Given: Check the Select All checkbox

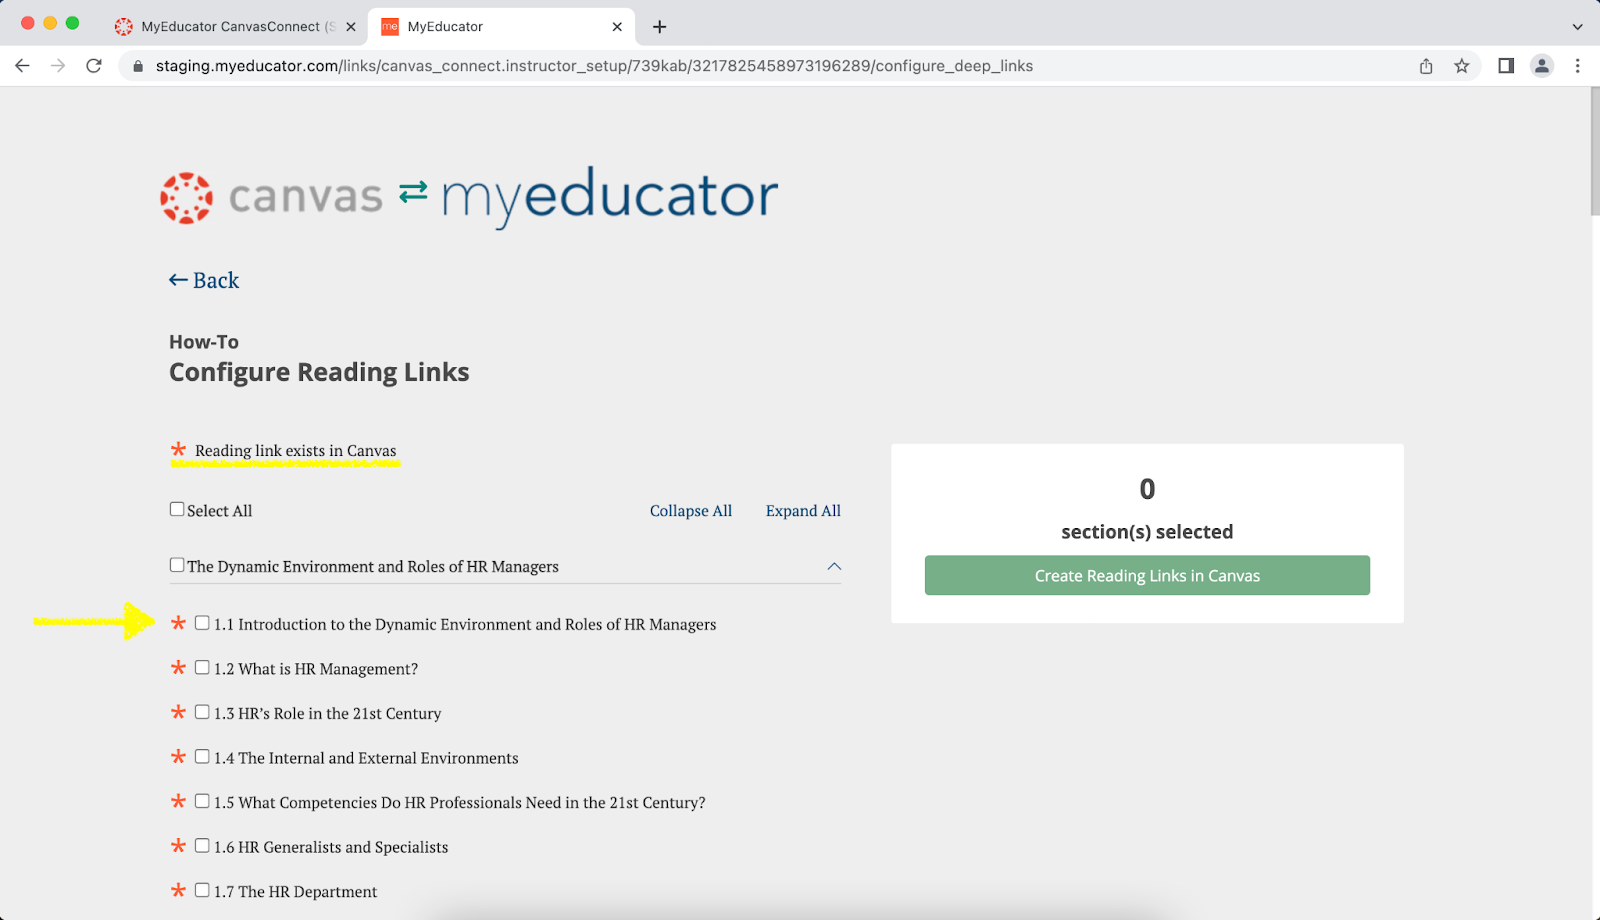Looking at the screenshot, I should pyautogui.click(x=177, y=509).
